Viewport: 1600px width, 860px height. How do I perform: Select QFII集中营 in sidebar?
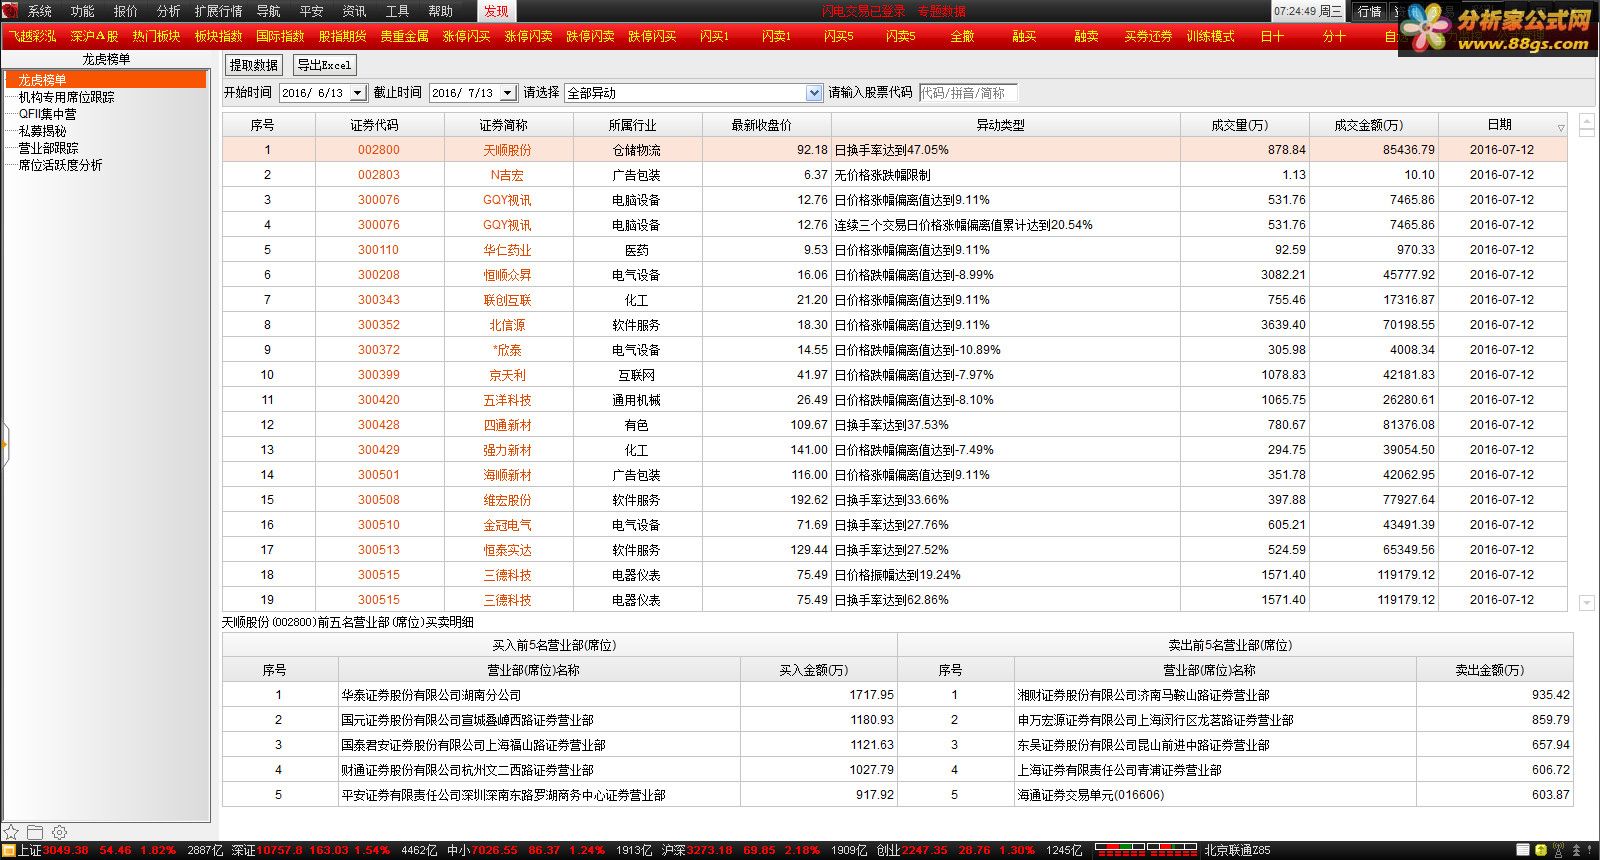pyautogui.click(x=47, y=114)
